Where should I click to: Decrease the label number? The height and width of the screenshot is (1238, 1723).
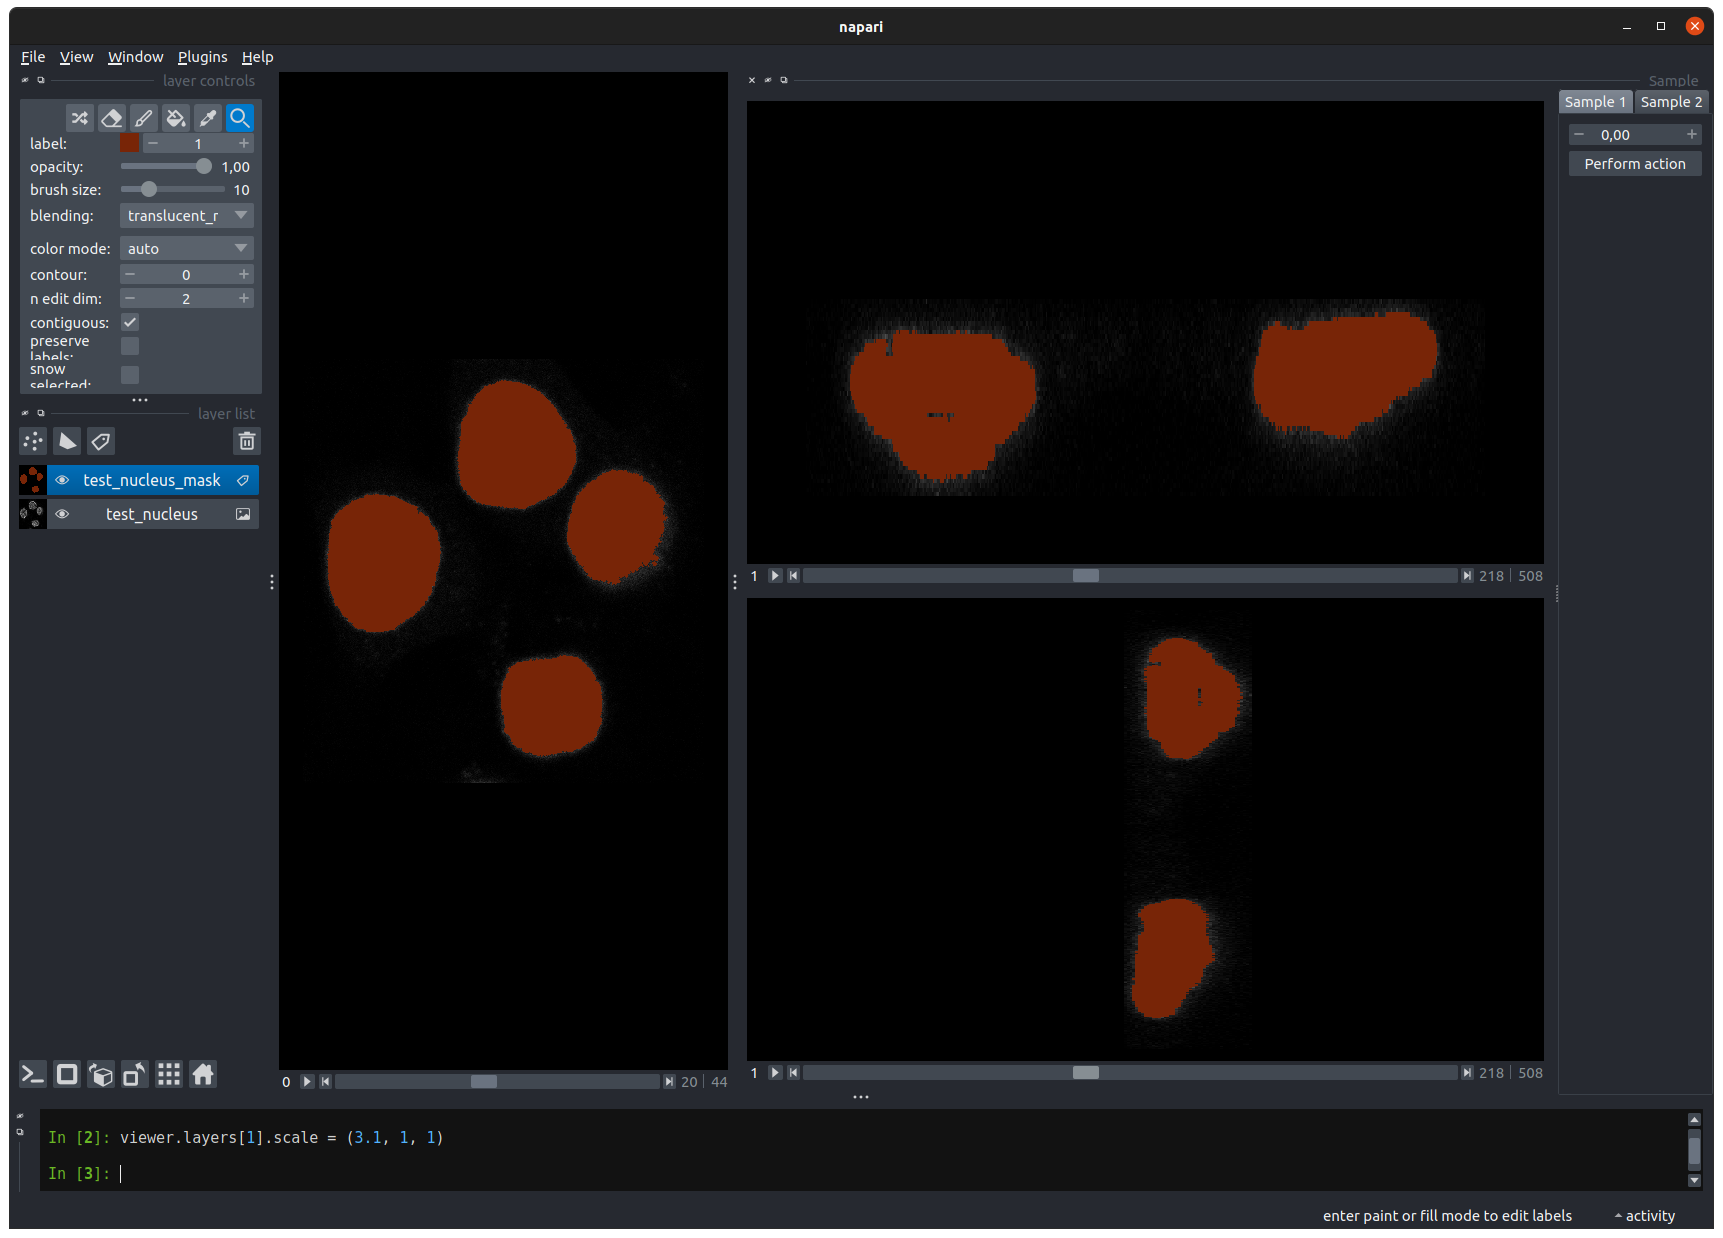point(153,143)
